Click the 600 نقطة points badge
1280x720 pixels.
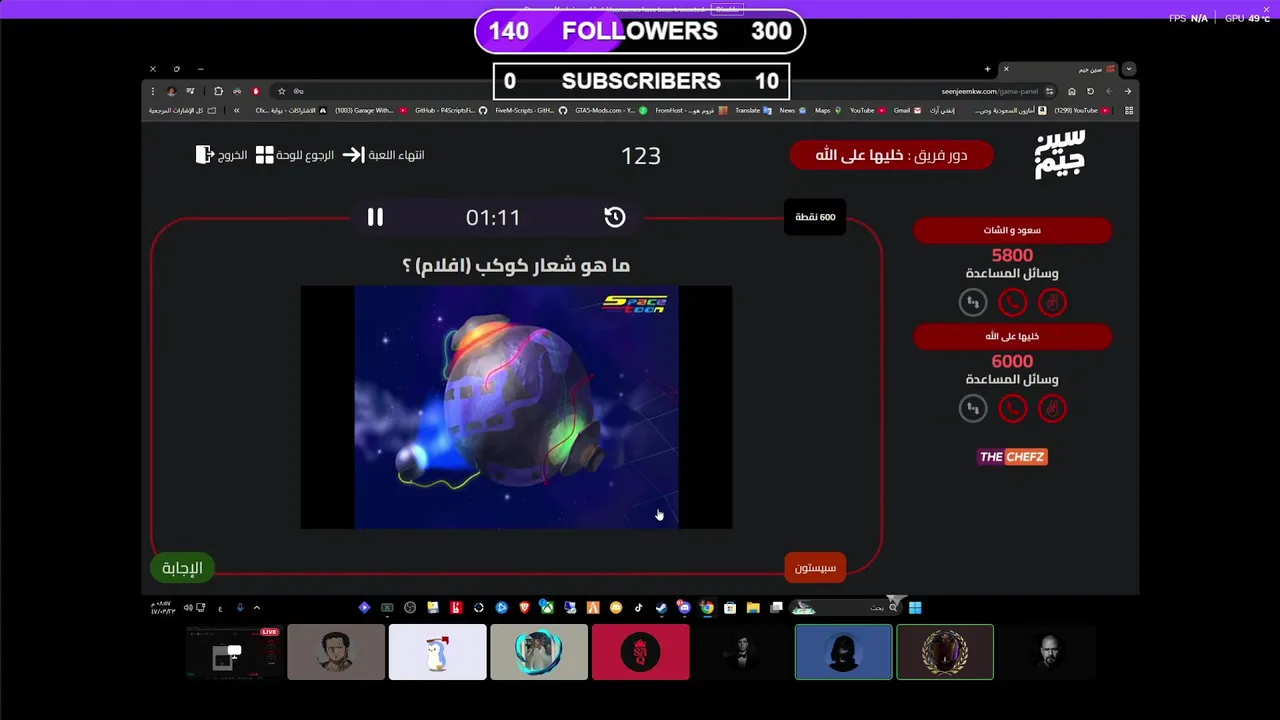(815, 217)
